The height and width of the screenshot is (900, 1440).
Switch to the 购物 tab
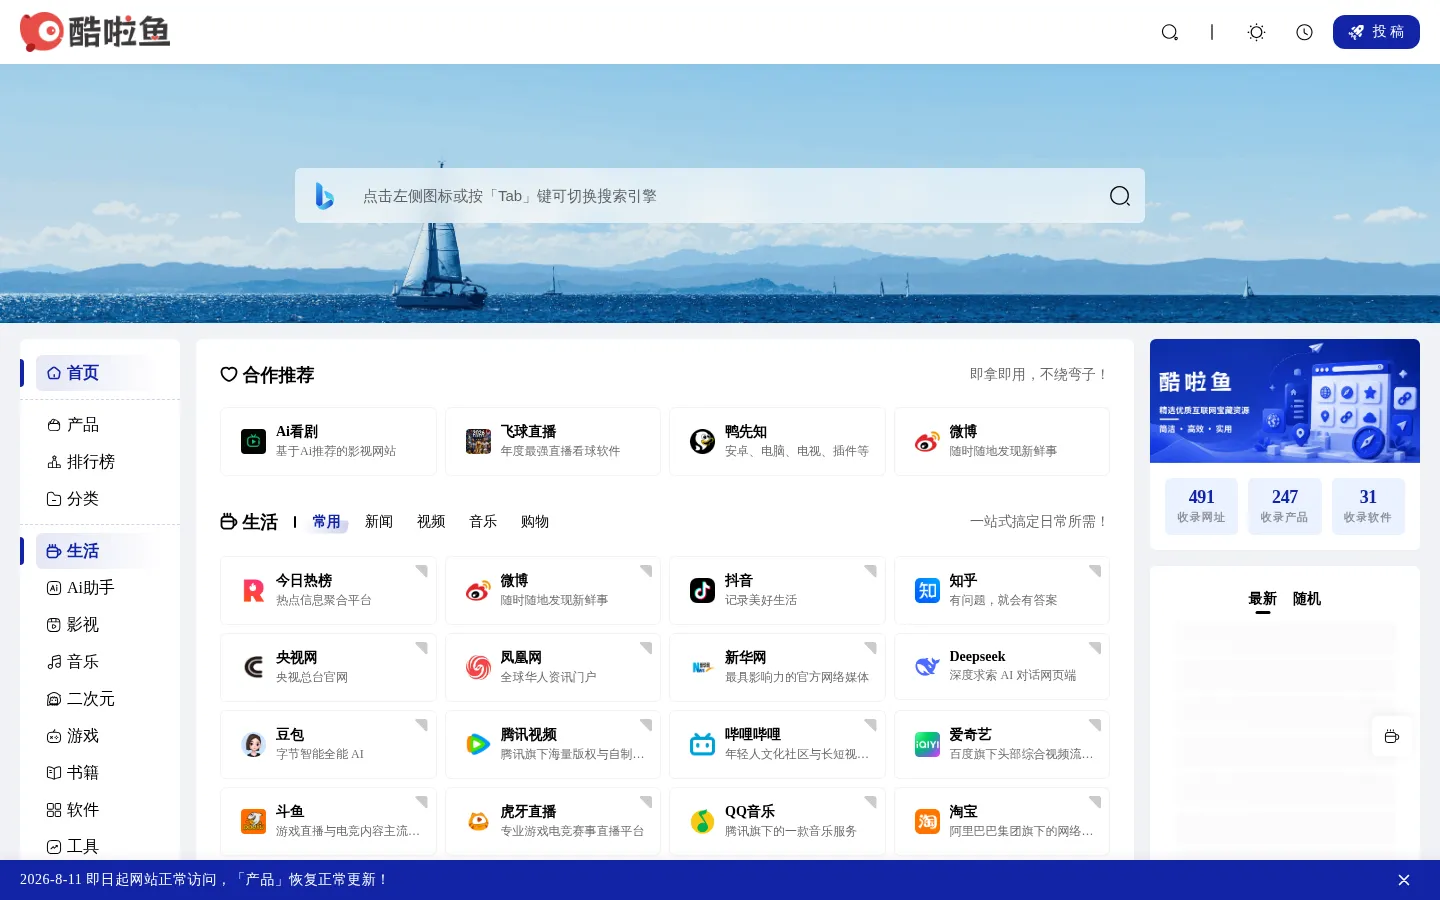point(535,522)
